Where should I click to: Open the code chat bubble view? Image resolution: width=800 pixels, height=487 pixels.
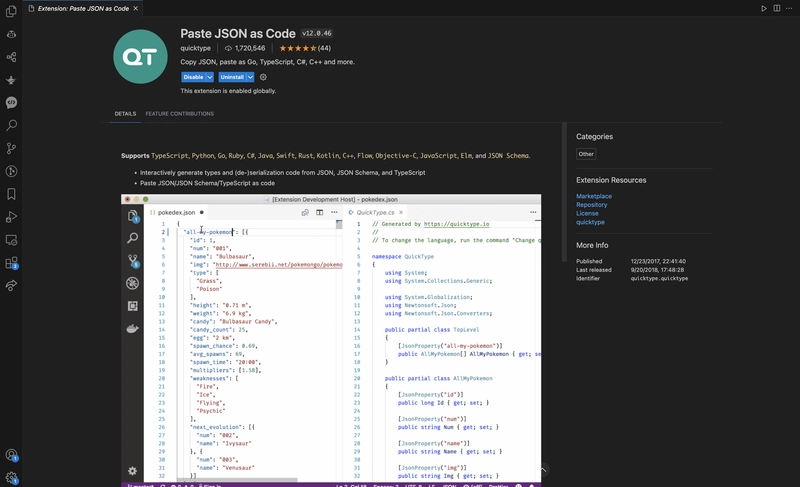(11, 102)
